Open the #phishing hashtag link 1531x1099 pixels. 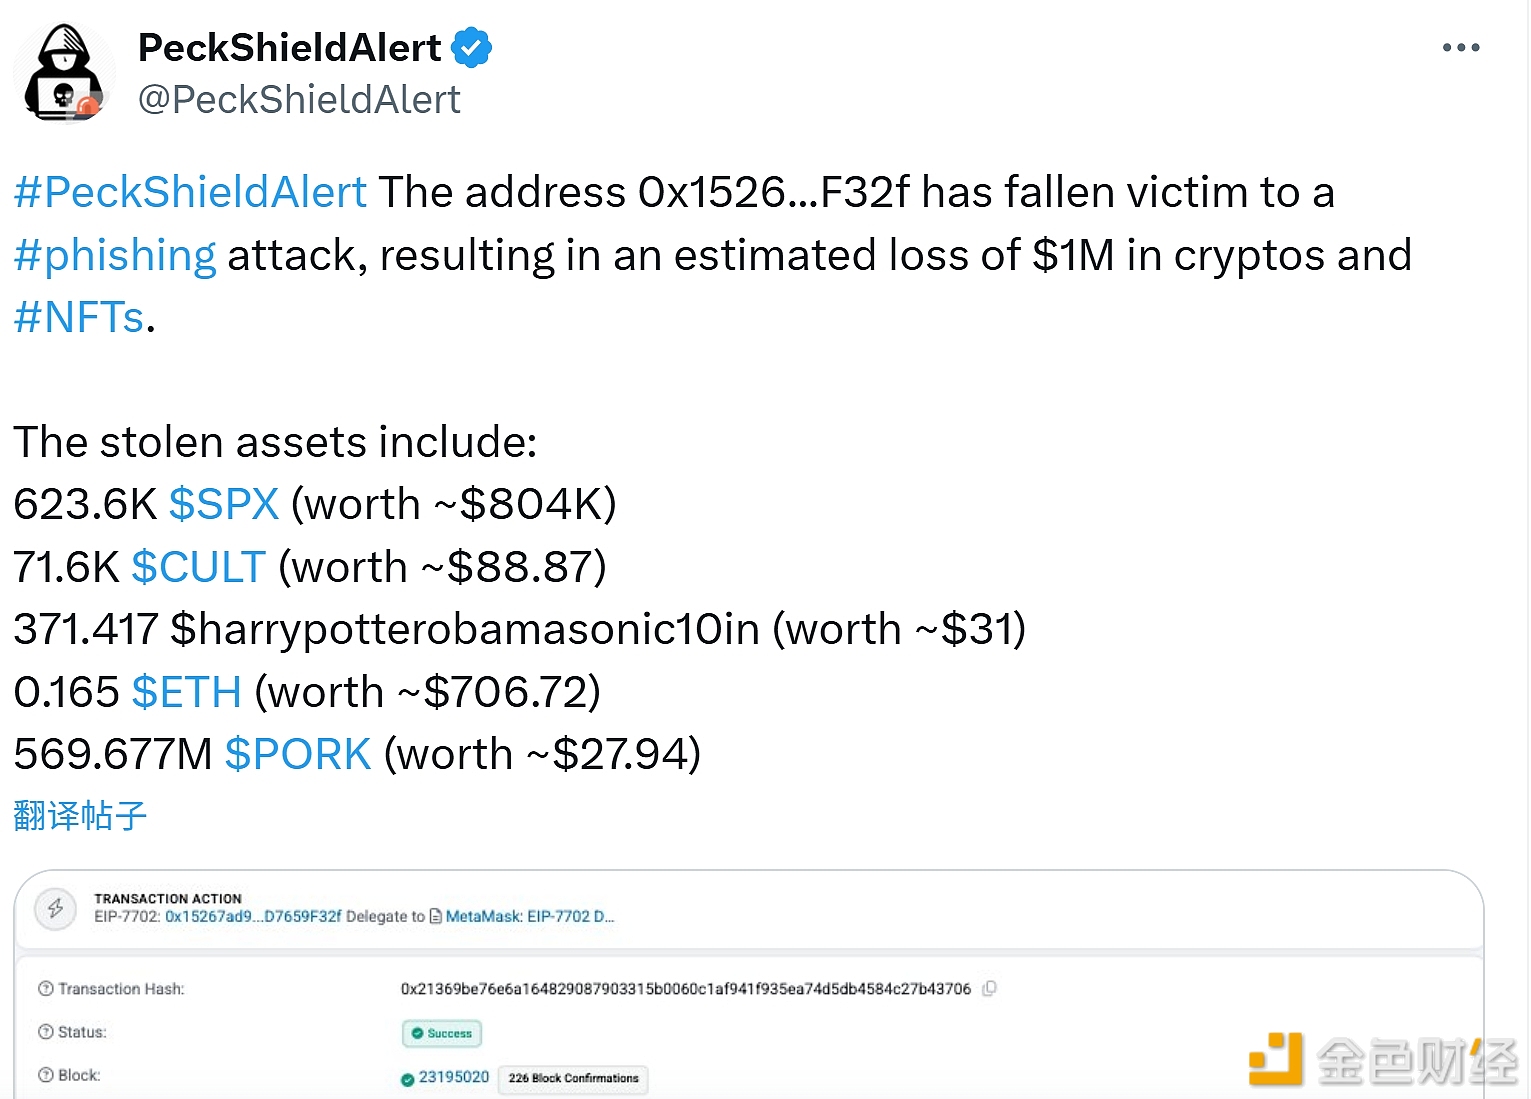115,255
